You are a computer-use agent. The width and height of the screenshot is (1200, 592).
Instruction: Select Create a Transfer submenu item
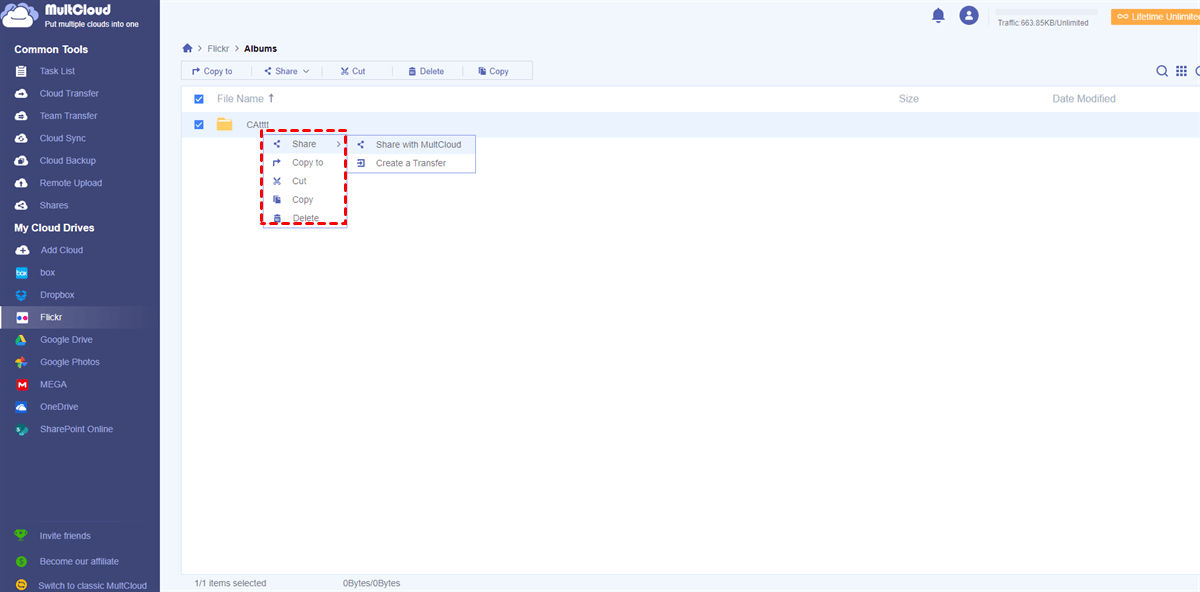point(411,163)
